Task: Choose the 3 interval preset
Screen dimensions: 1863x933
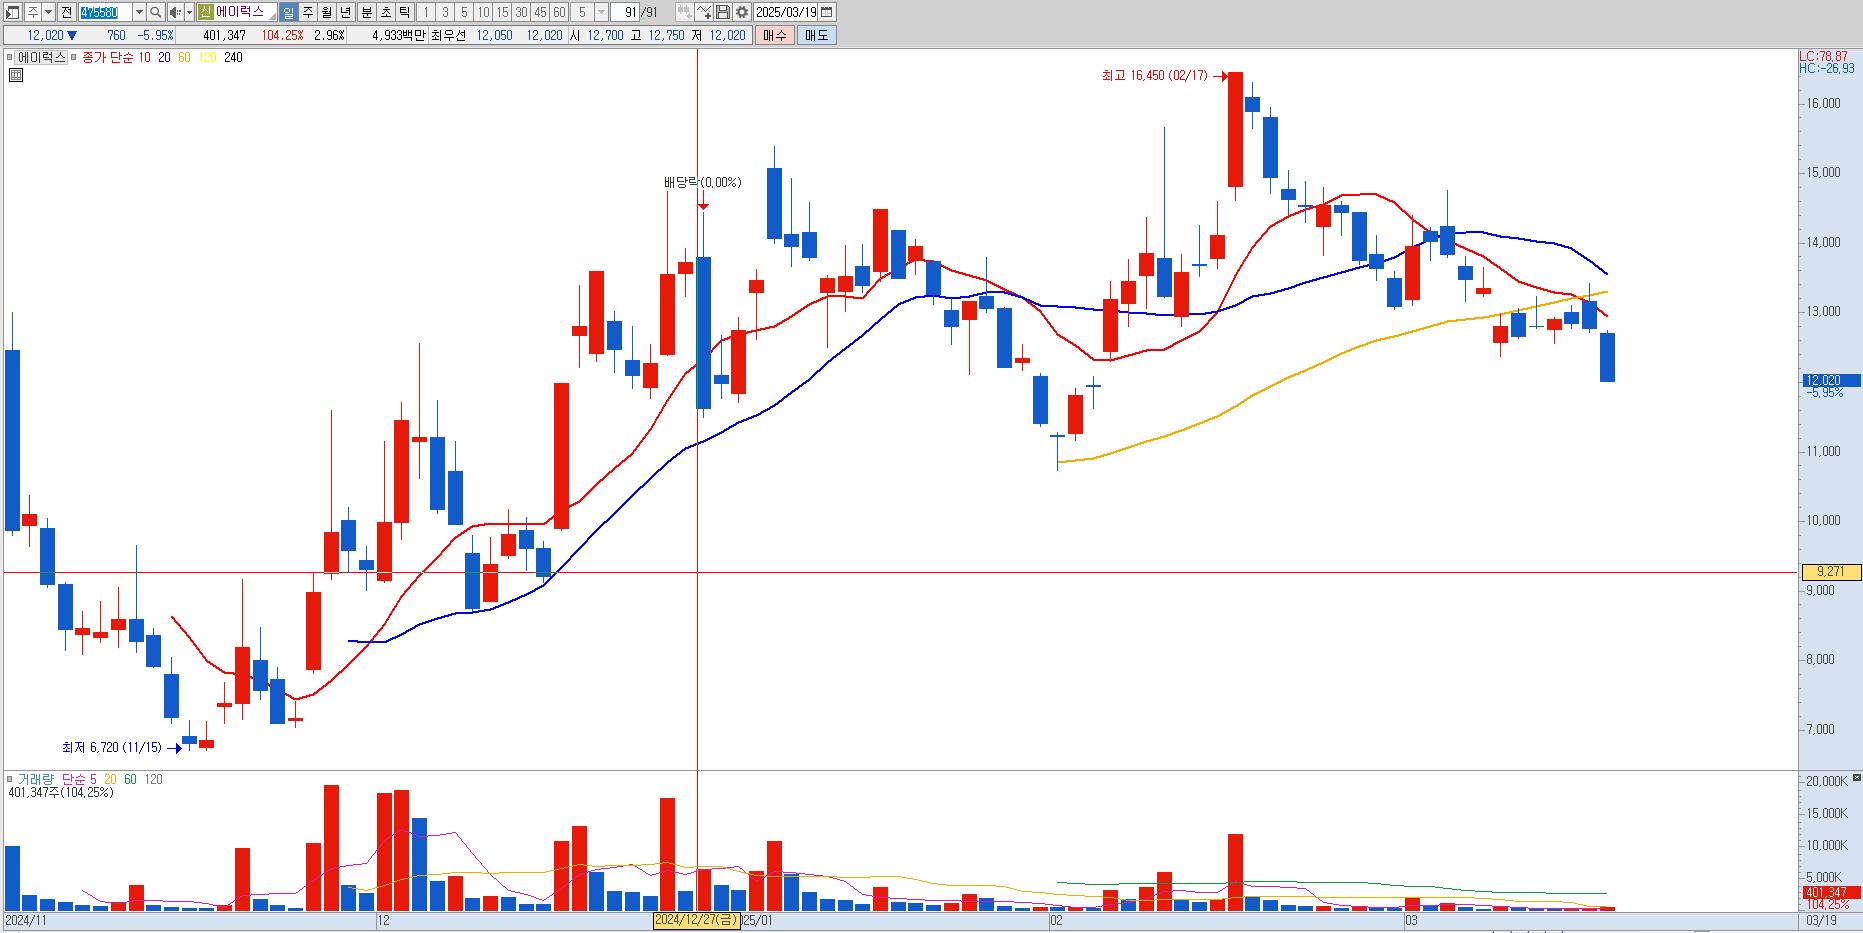Action: click(x=445, y=12)
